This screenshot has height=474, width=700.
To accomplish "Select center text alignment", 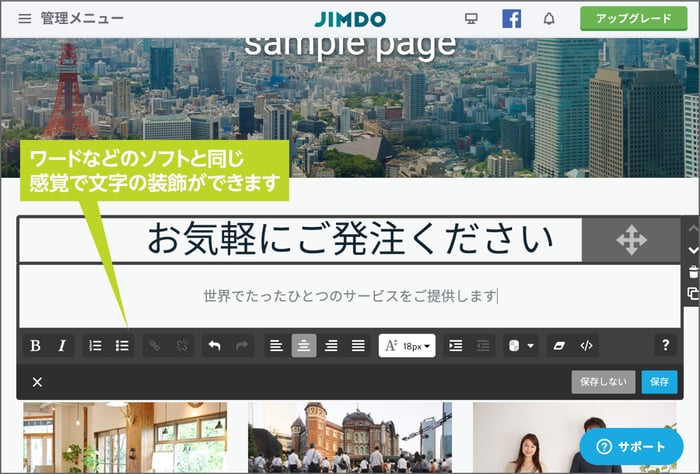I will coord(304,345).
